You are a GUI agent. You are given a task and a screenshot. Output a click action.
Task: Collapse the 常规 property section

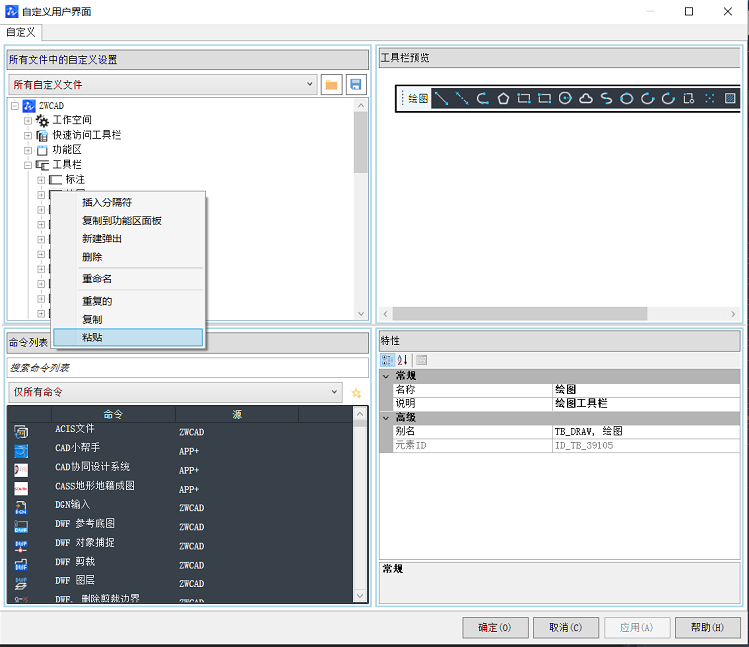386,376
